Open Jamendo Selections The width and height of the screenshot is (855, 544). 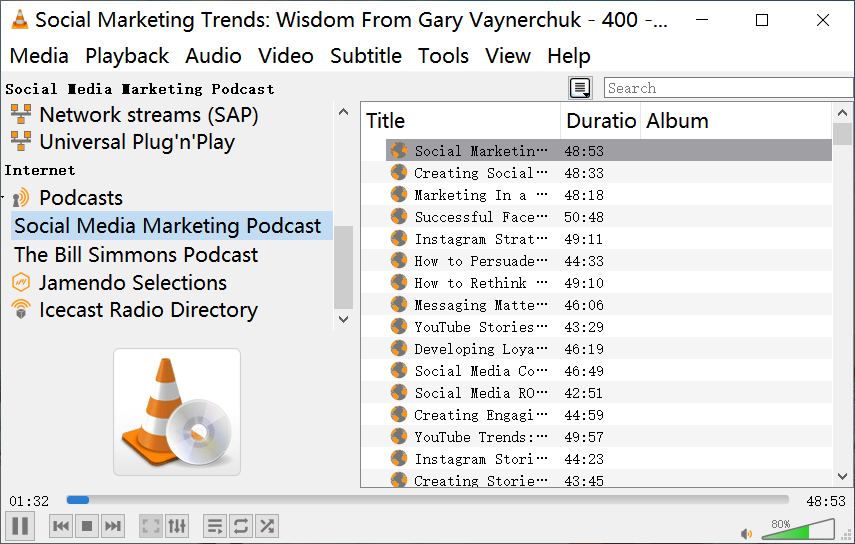pyautogui.click(x=133, y=283)
